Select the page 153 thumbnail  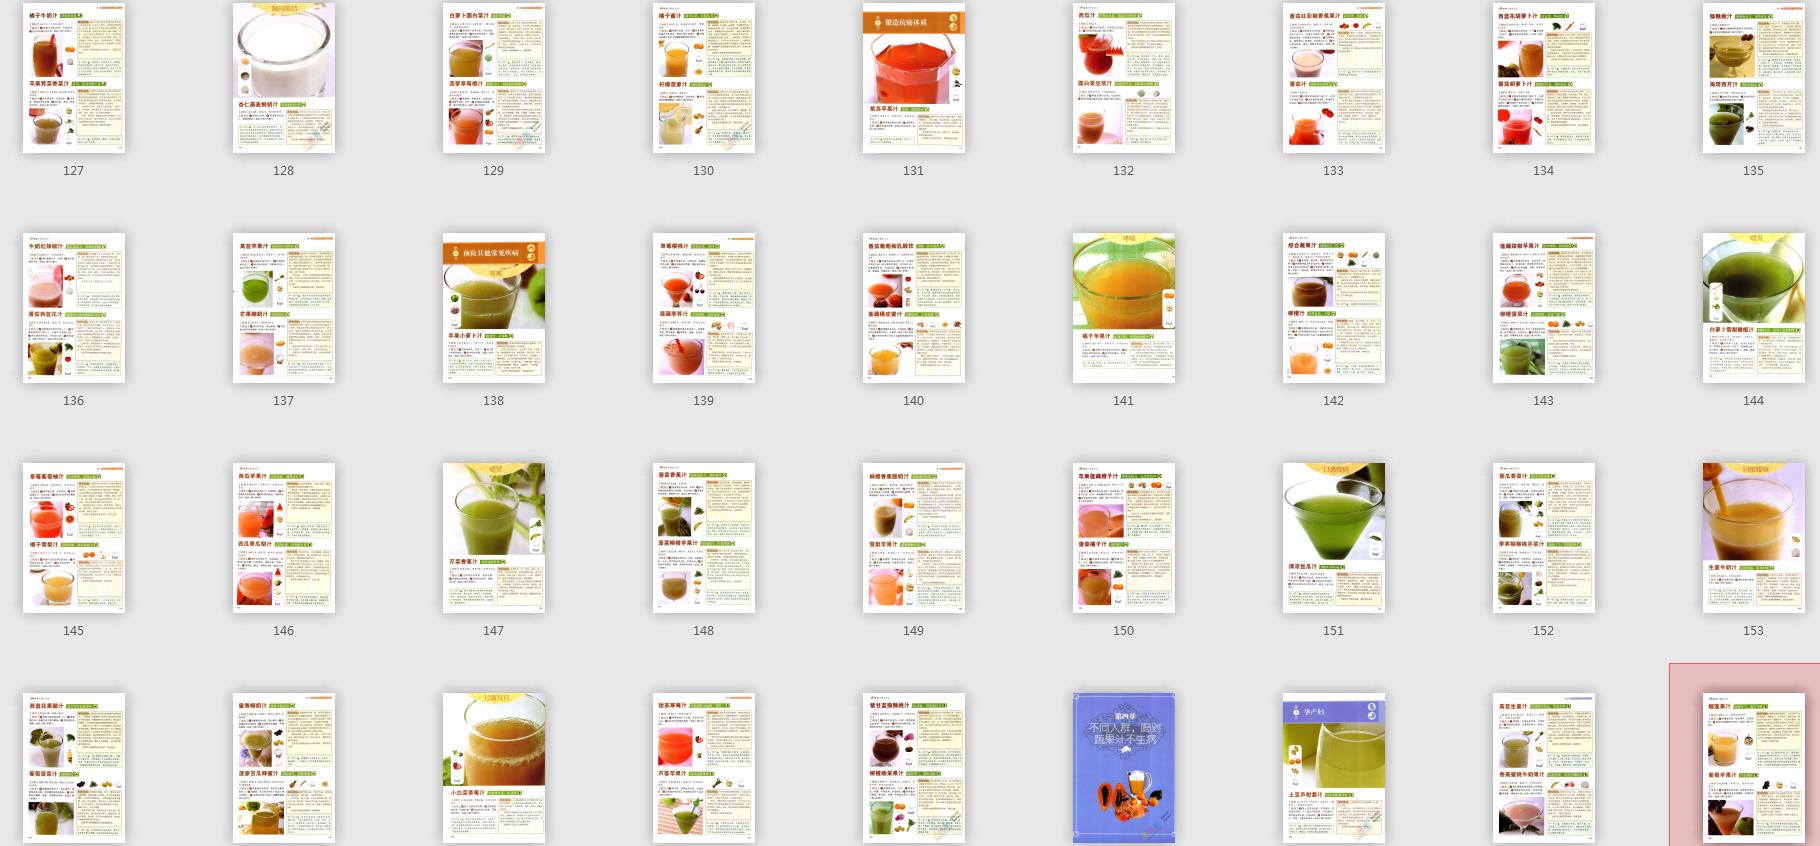click(x=1754, y=538)
